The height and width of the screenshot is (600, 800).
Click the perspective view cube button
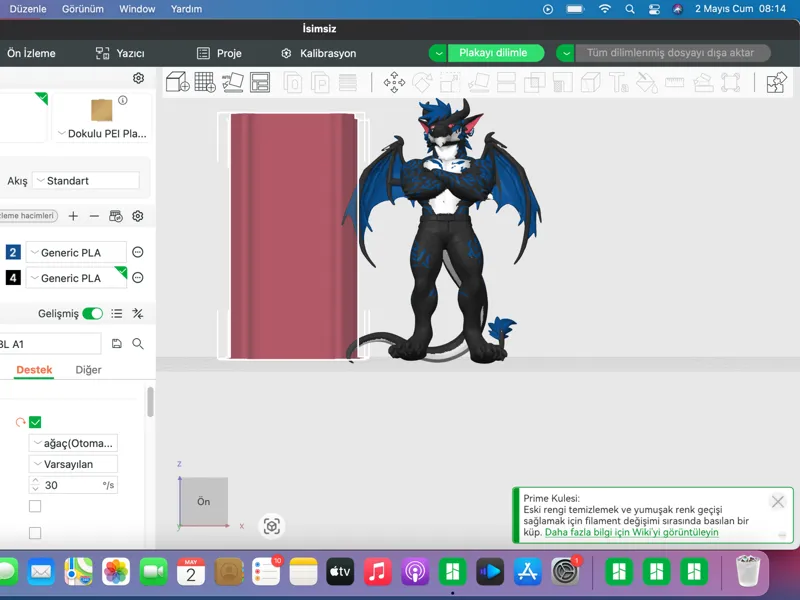pos(271,526)
